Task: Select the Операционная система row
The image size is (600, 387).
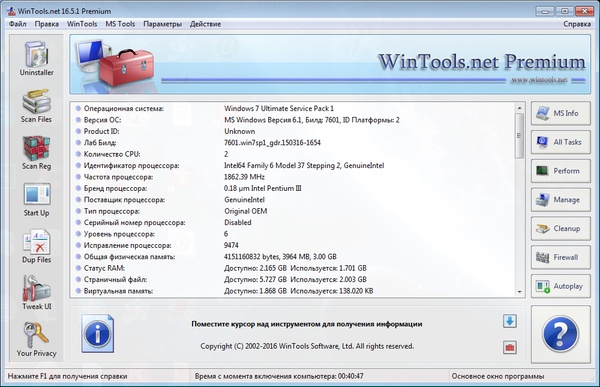Action: [293, 109]
